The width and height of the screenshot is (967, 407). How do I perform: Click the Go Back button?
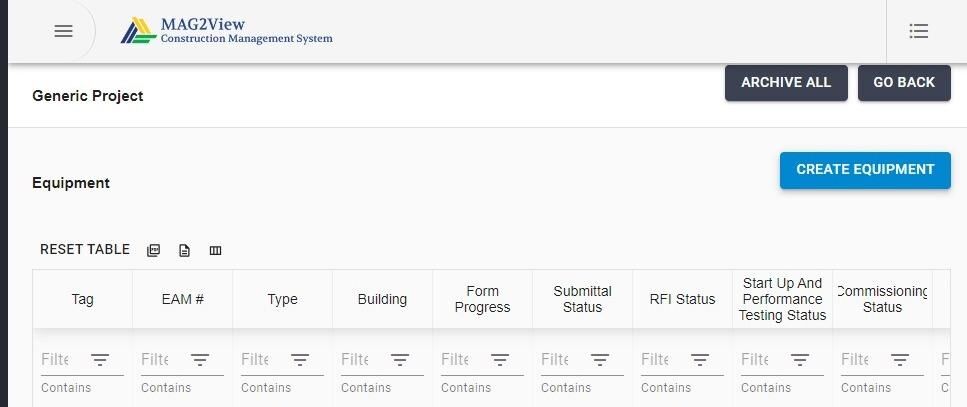click(x=904, y=83)
